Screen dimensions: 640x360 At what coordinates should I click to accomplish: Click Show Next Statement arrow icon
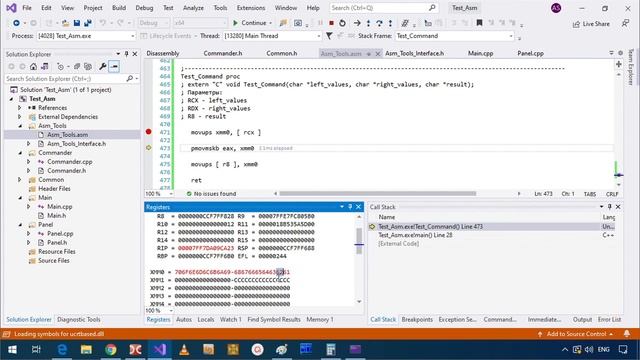(x=357, y=23)
